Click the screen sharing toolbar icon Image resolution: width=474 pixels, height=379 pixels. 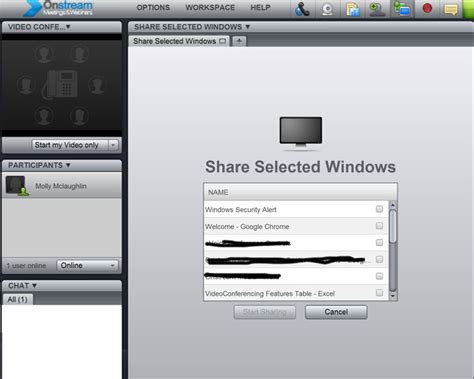pos(402,8)
